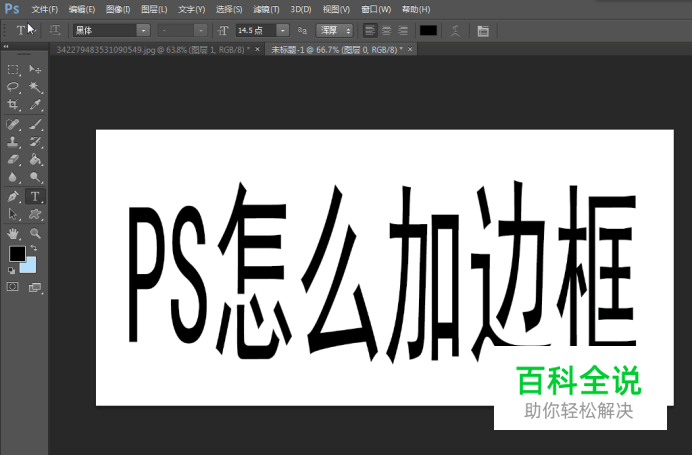Viewport: 692px width, 455px height.
Task: Select the Zoom tool
Action: click(x=35, y=233)
